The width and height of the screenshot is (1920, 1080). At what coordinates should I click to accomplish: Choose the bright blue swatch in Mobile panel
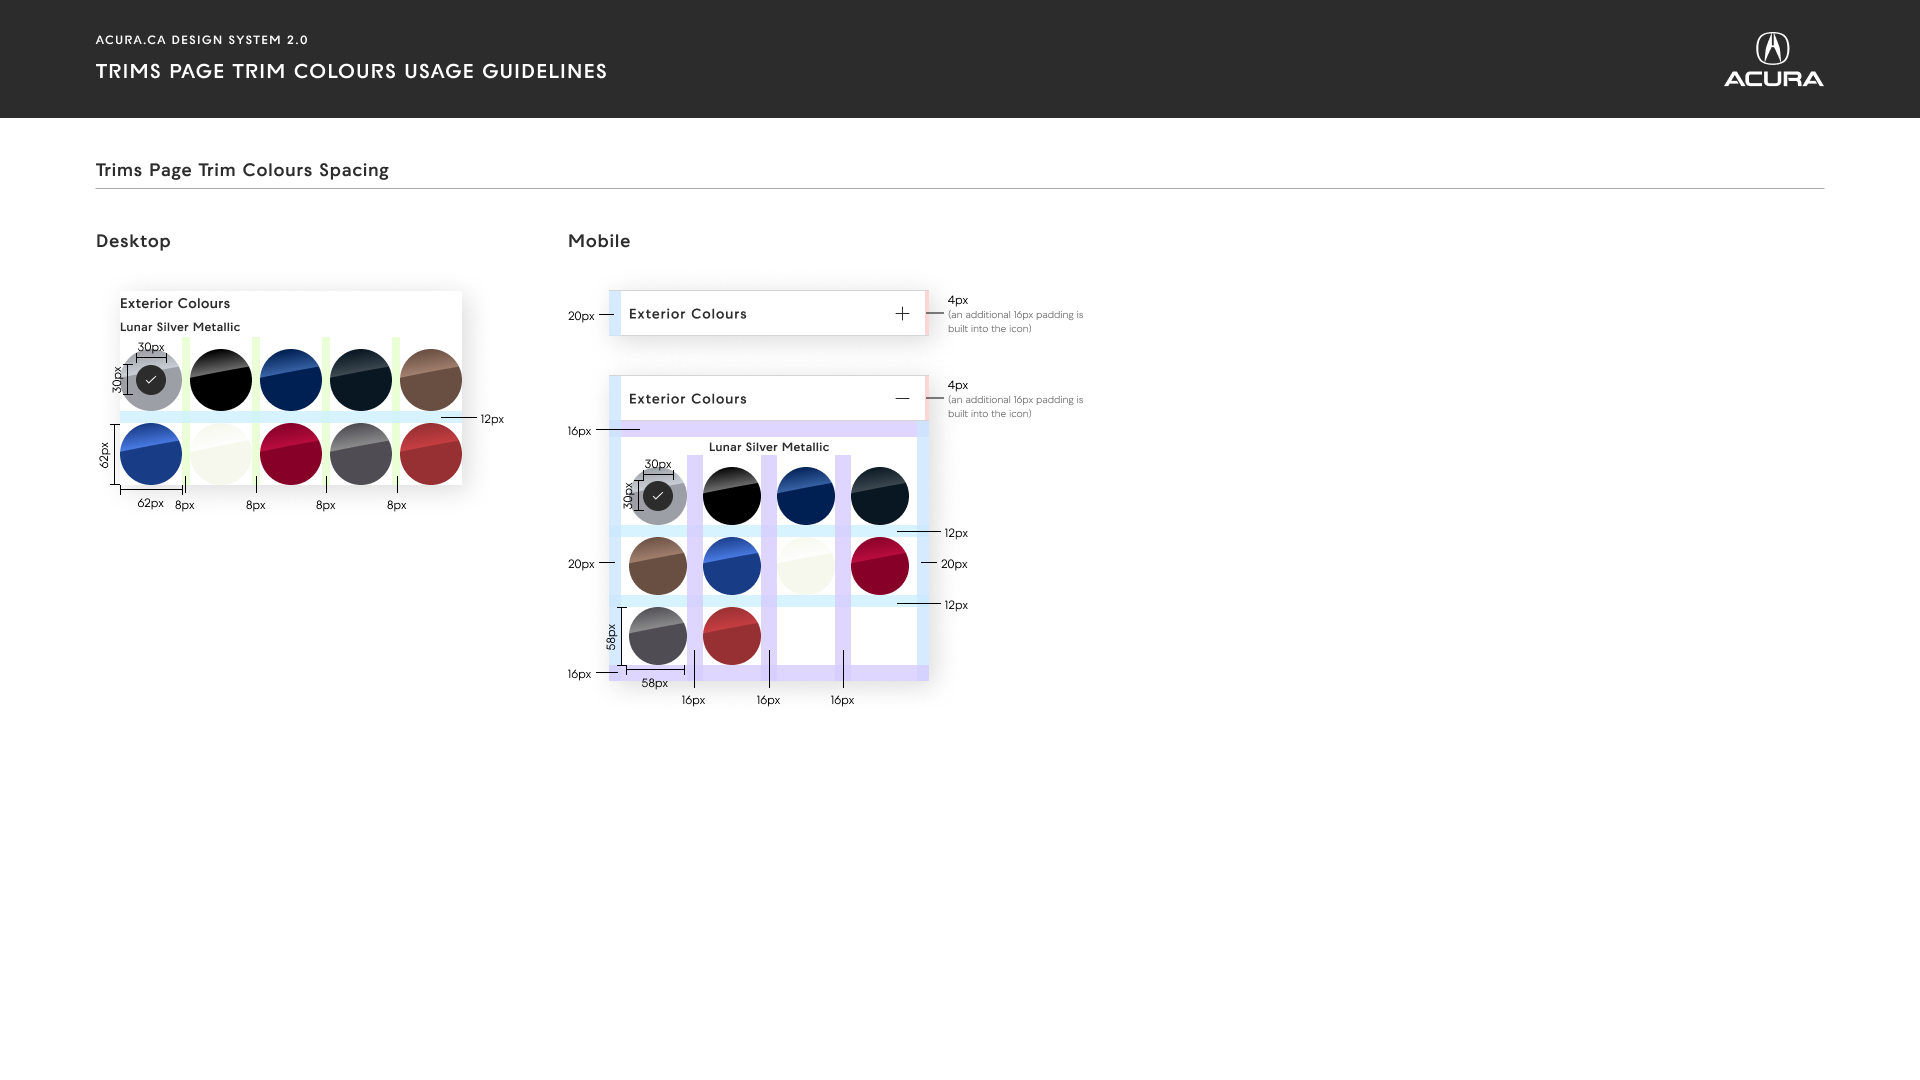(x=732, y=566)
